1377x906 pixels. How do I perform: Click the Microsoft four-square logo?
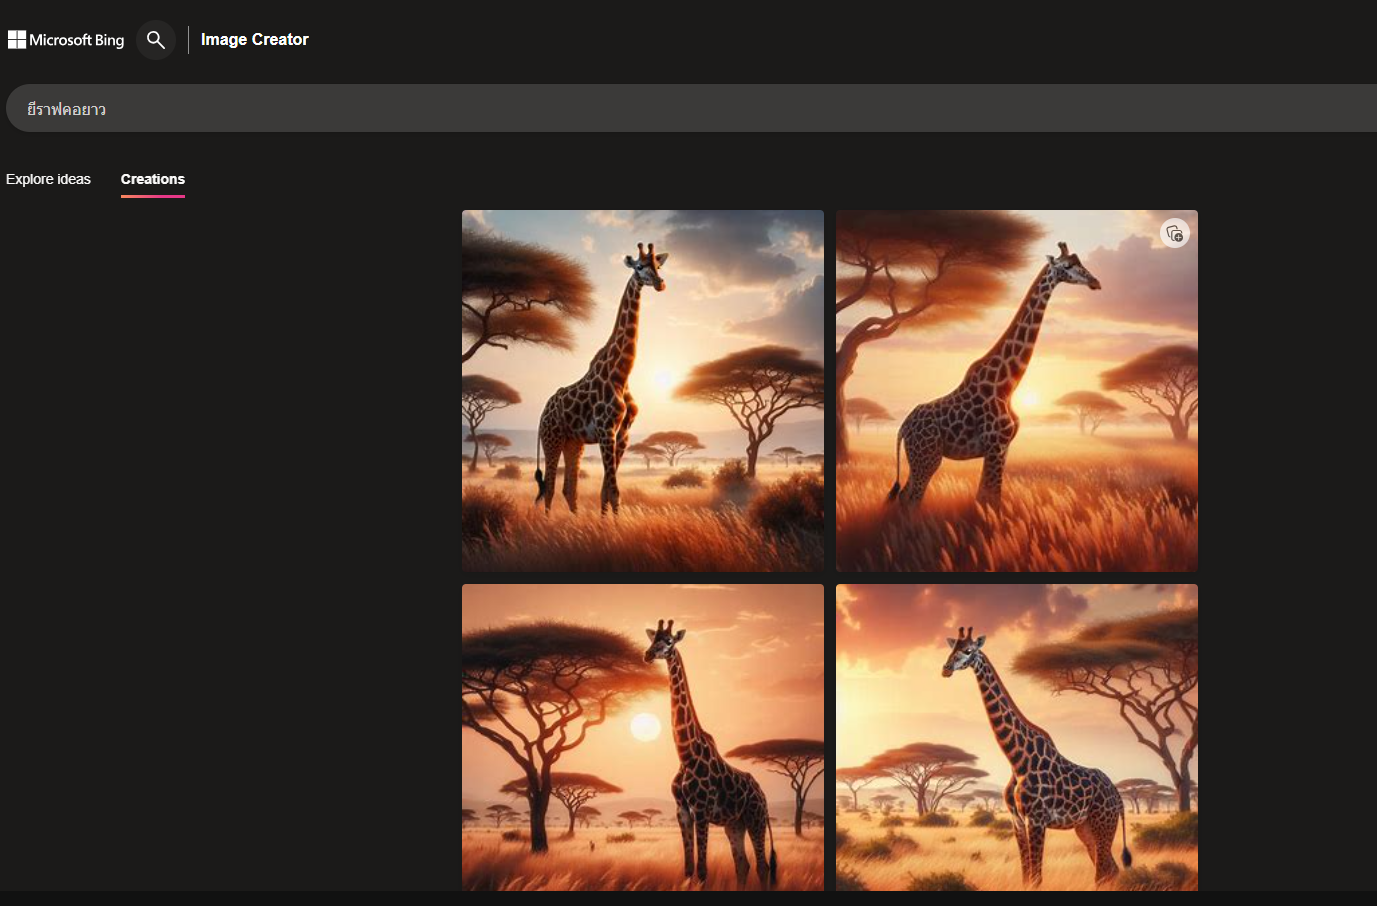point(17,40)
